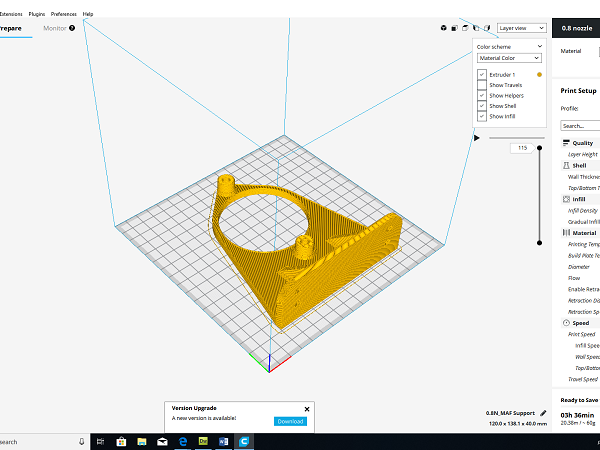Viewport: 600px width, 450px height.
Task: Collapse the Color scheme panel chevron
Action: coord(540,46)
